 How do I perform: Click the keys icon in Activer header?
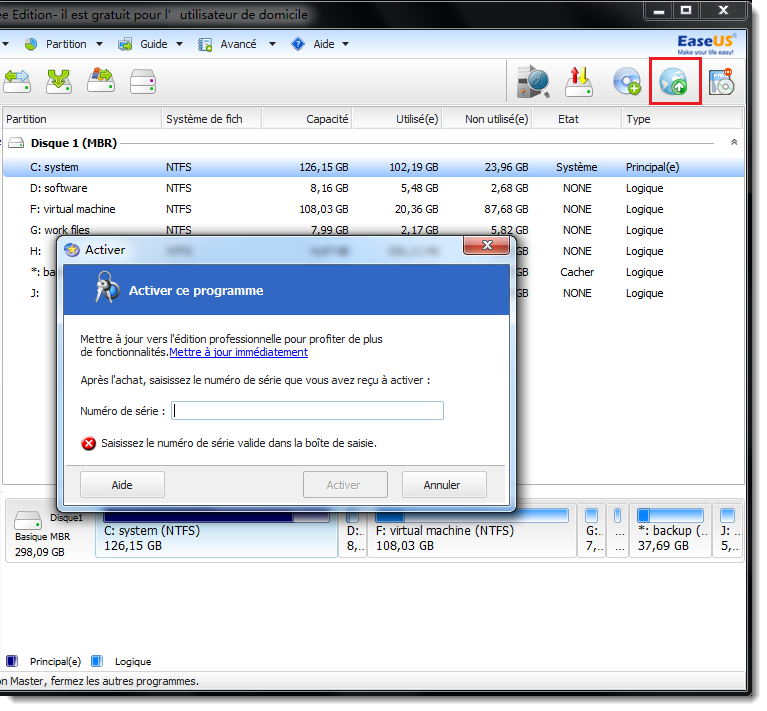point(107,290)
